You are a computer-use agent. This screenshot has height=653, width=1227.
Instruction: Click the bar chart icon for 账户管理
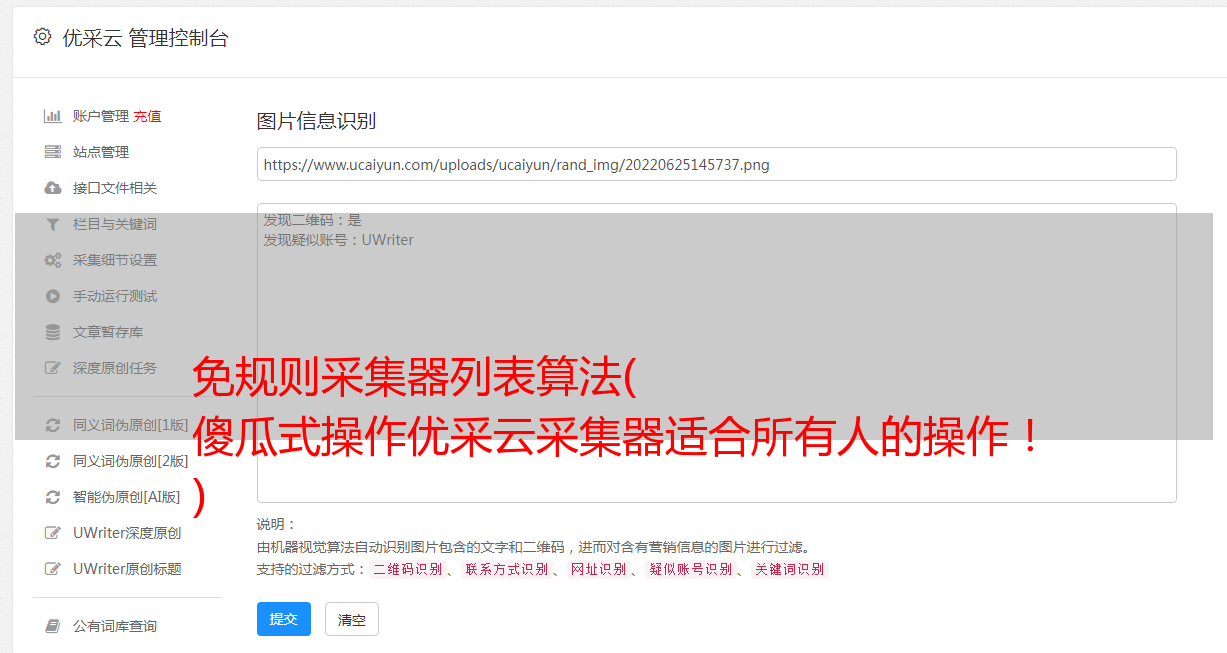coord(53,116)
